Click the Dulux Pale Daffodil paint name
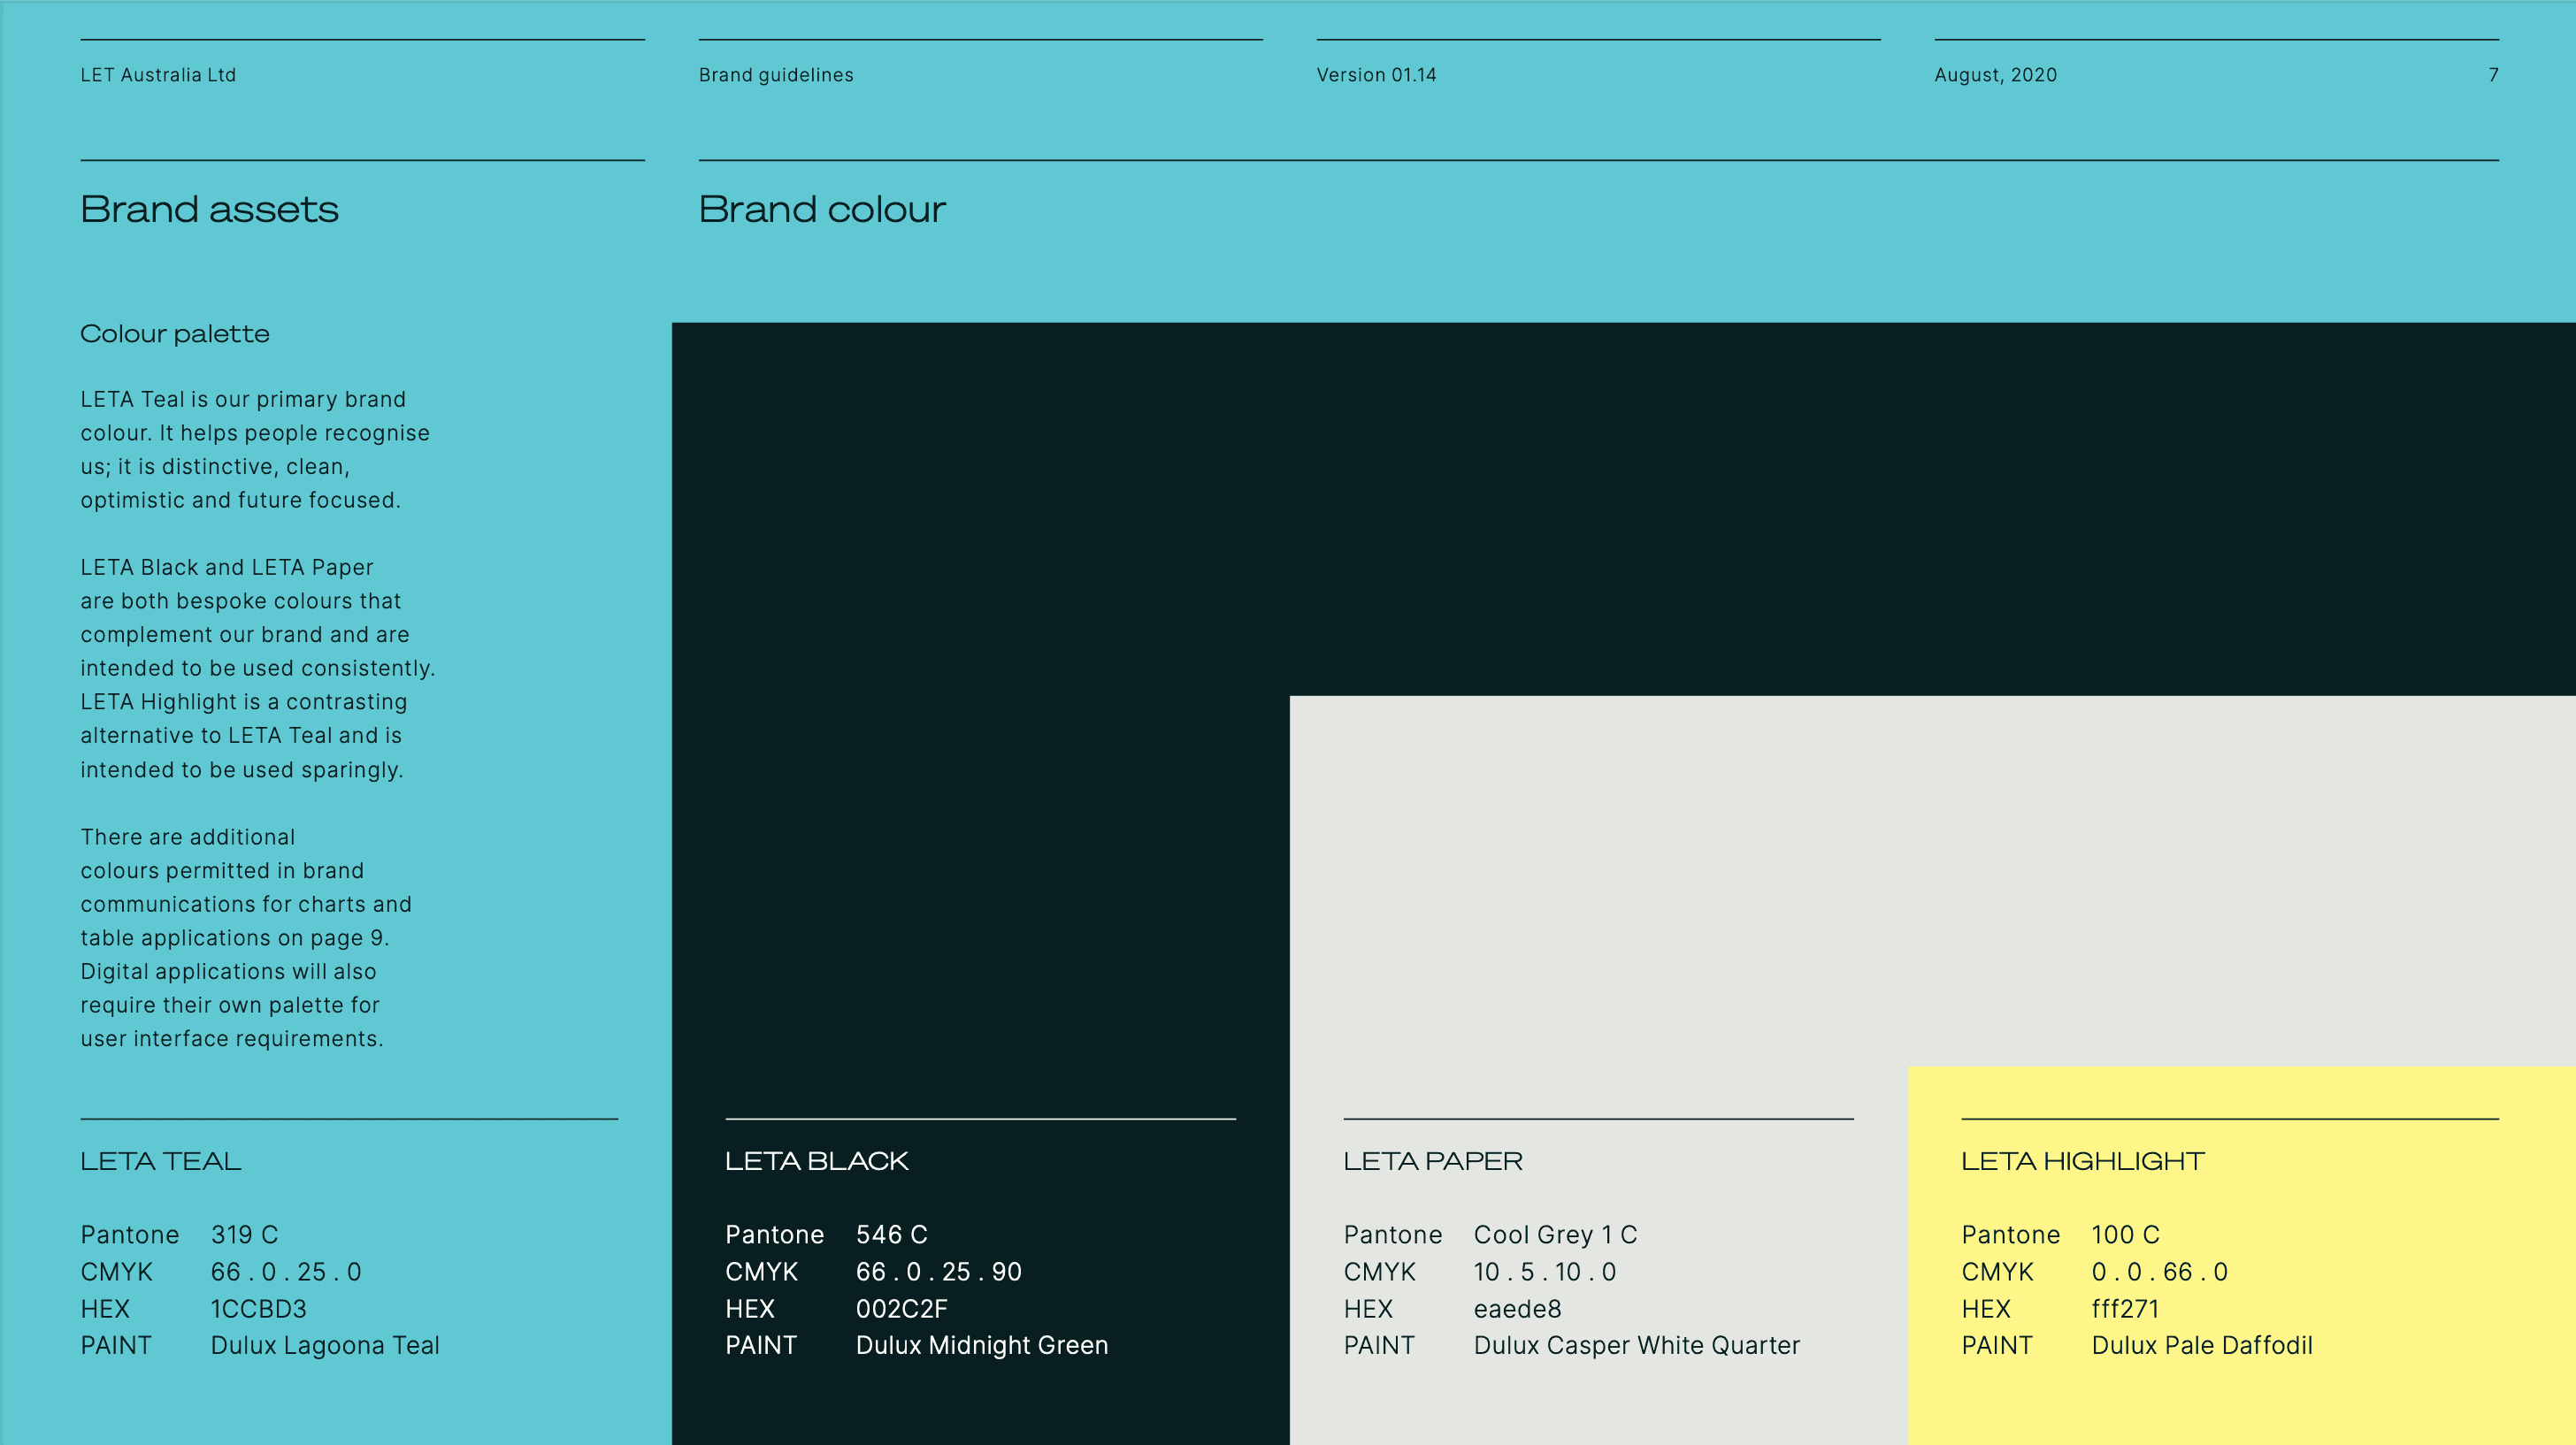The width and height of the screenshot is (2576, 1445). (2202, 1346)
